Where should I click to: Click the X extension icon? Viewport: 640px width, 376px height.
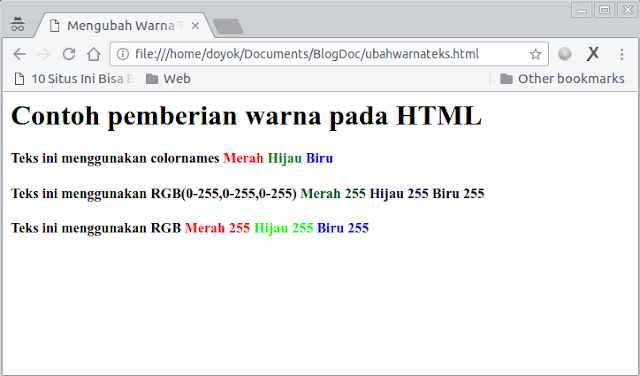pos(593,53)
